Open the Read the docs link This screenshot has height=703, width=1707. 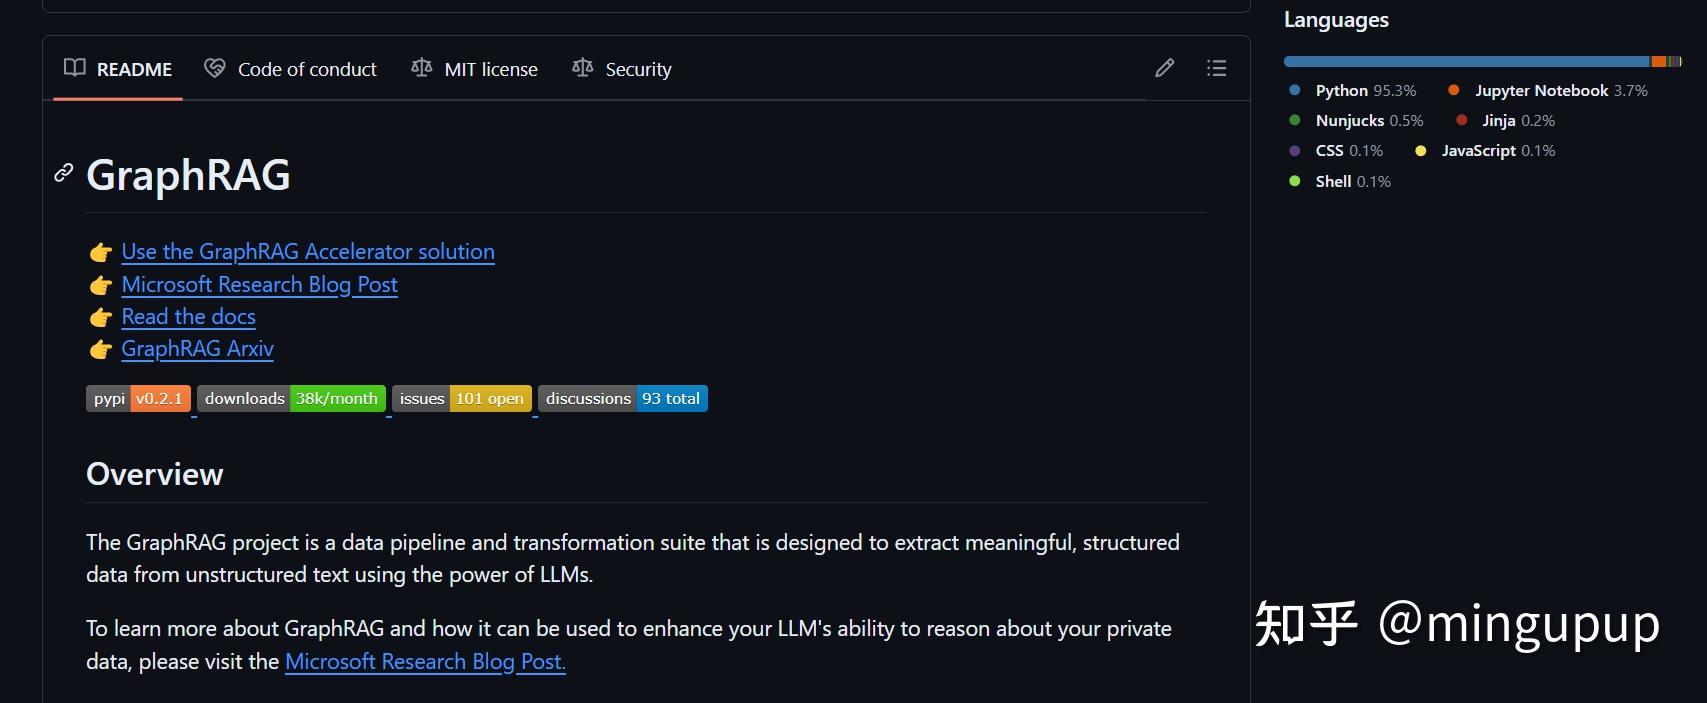188,316
